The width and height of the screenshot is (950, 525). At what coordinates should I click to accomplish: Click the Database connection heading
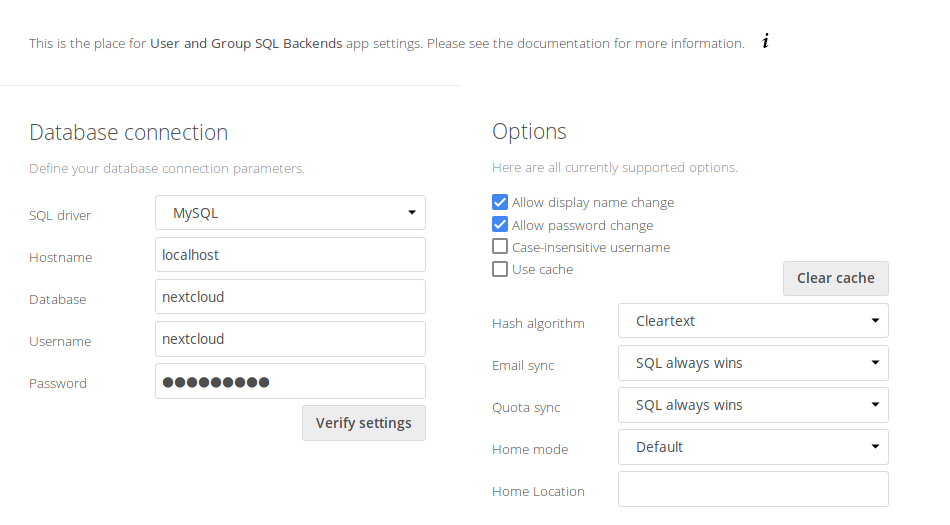click(x=128, y=132)
